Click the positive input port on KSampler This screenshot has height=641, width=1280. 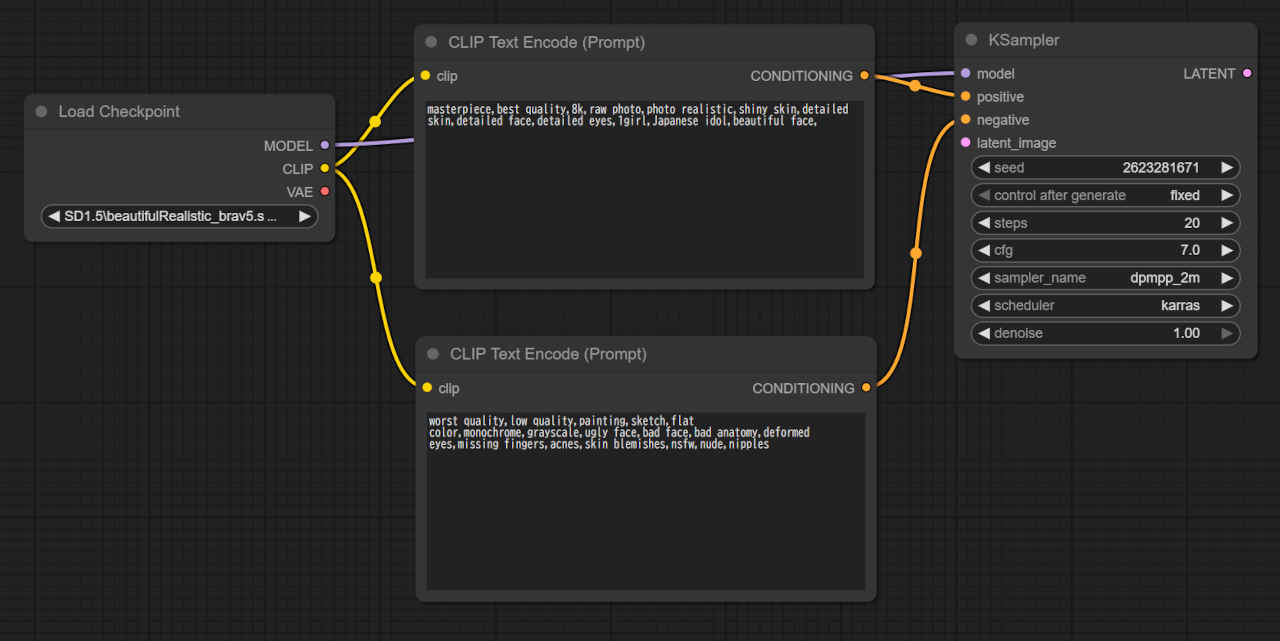tap(965, 97)
